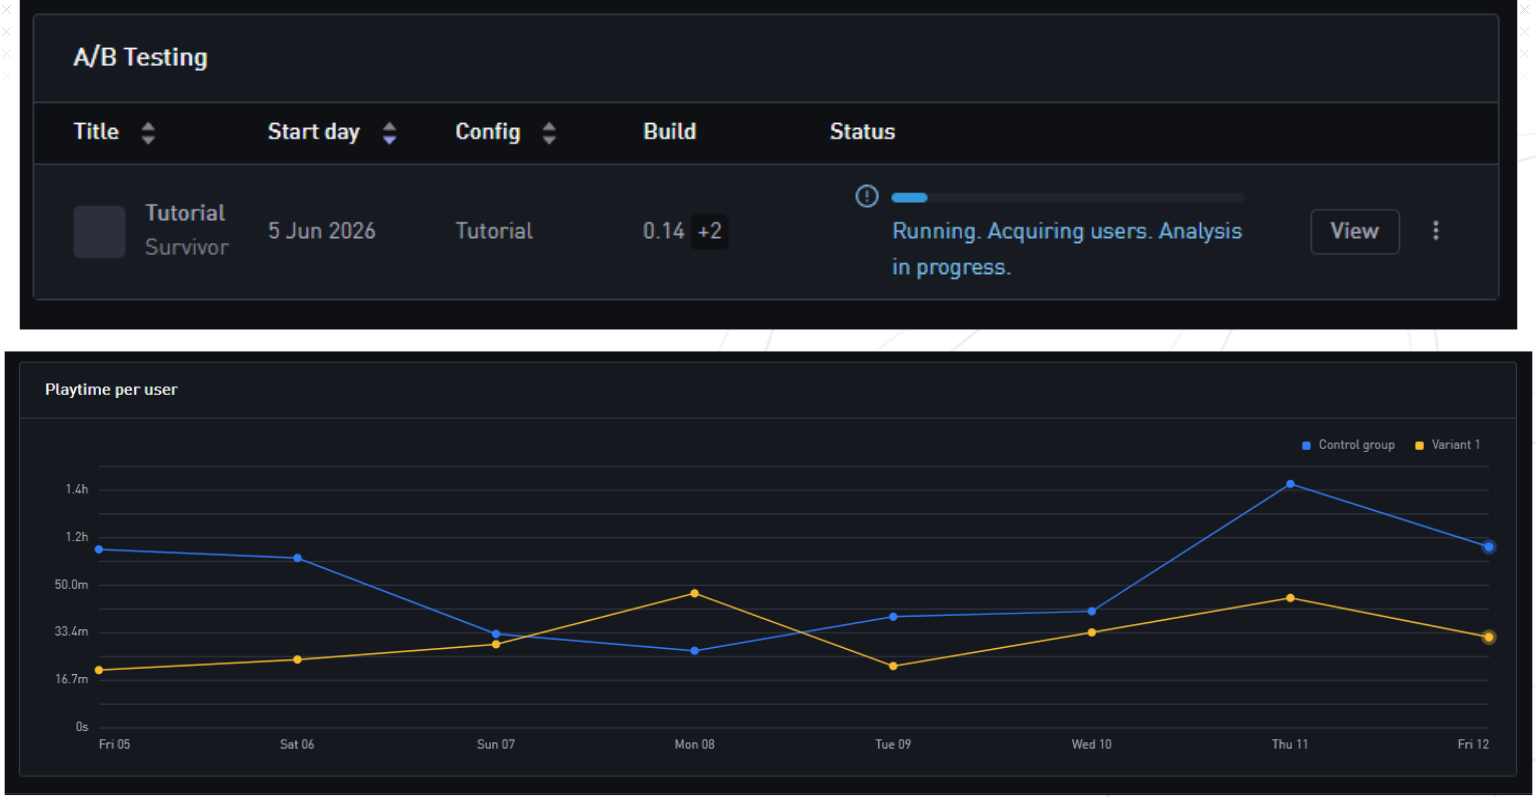
Task: Open the Tutorial experiment with View
Action: (x=1354, y=231)
